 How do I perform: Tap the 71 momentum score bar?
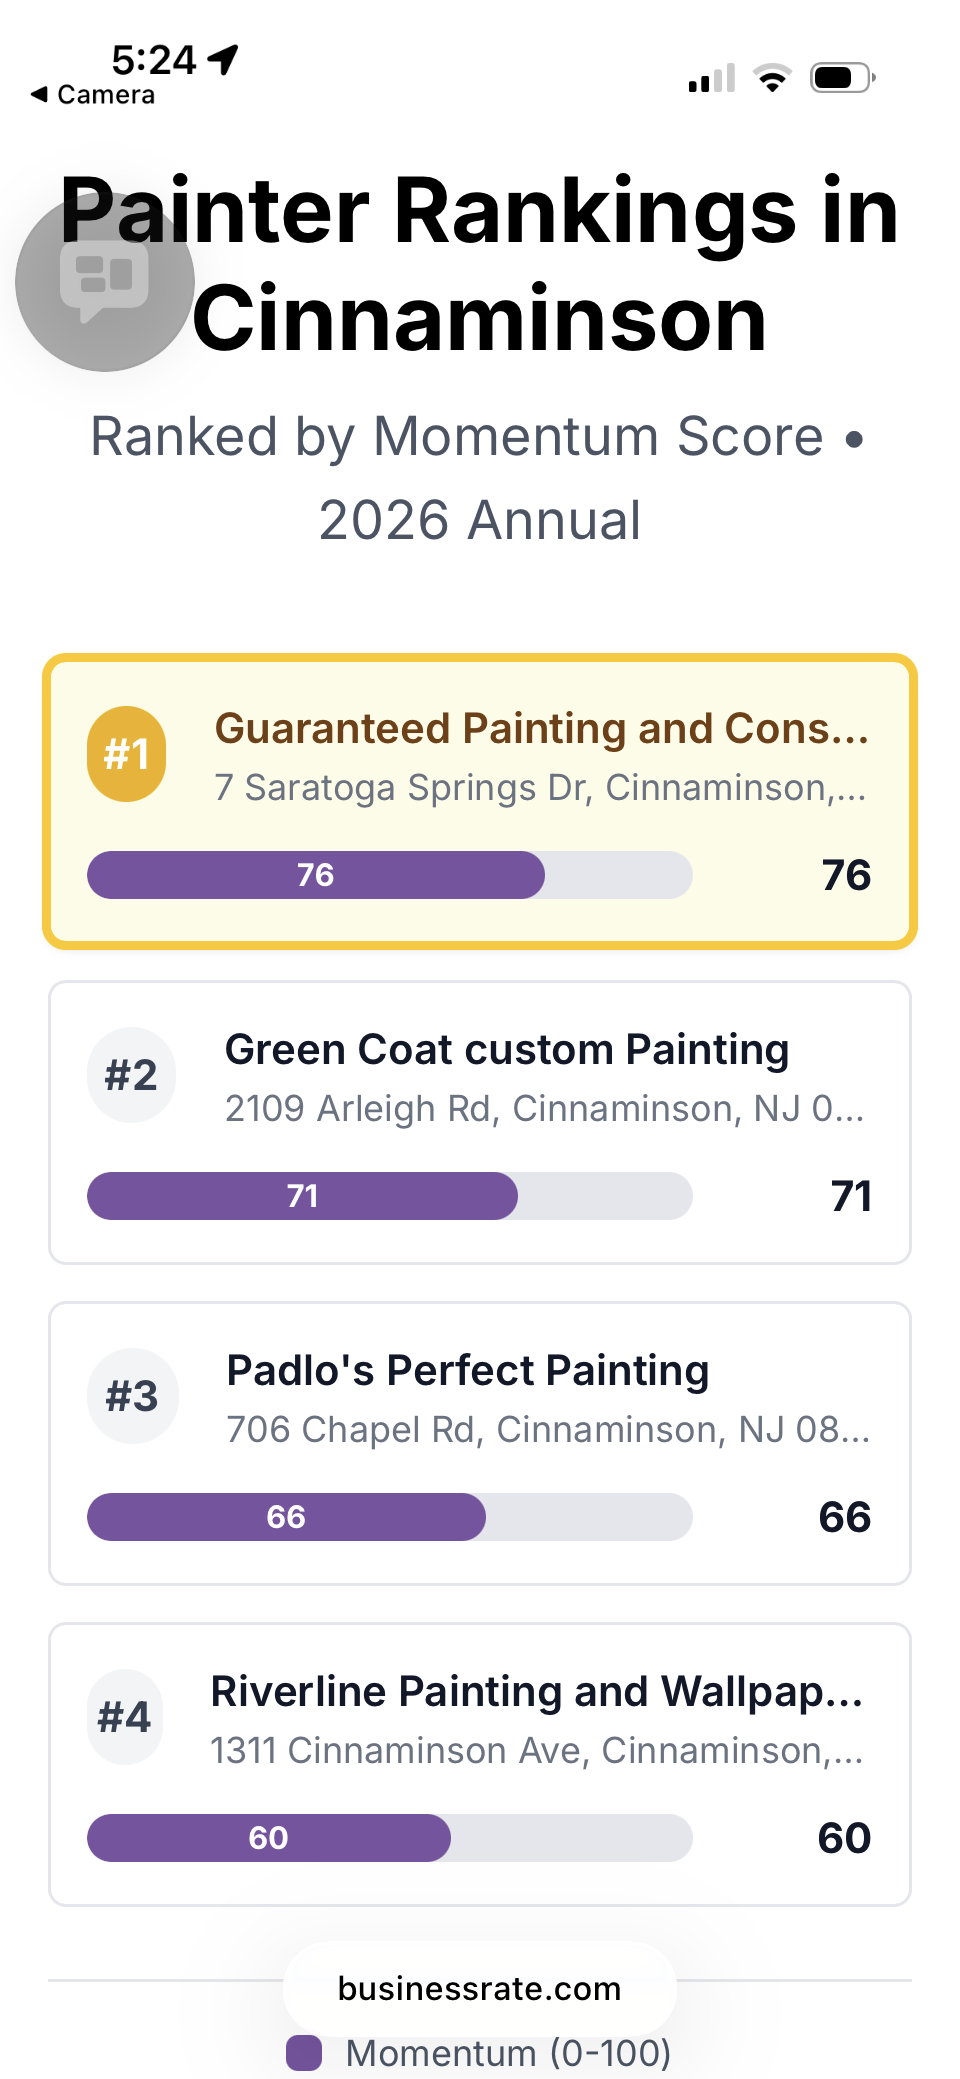pos(389,1196)
